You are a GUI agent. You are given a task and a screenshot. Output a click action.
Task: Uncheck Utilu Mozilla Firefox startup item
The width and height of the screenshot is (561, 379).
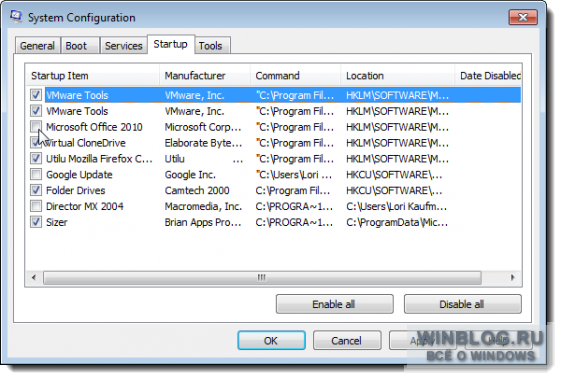click(36, 159)
